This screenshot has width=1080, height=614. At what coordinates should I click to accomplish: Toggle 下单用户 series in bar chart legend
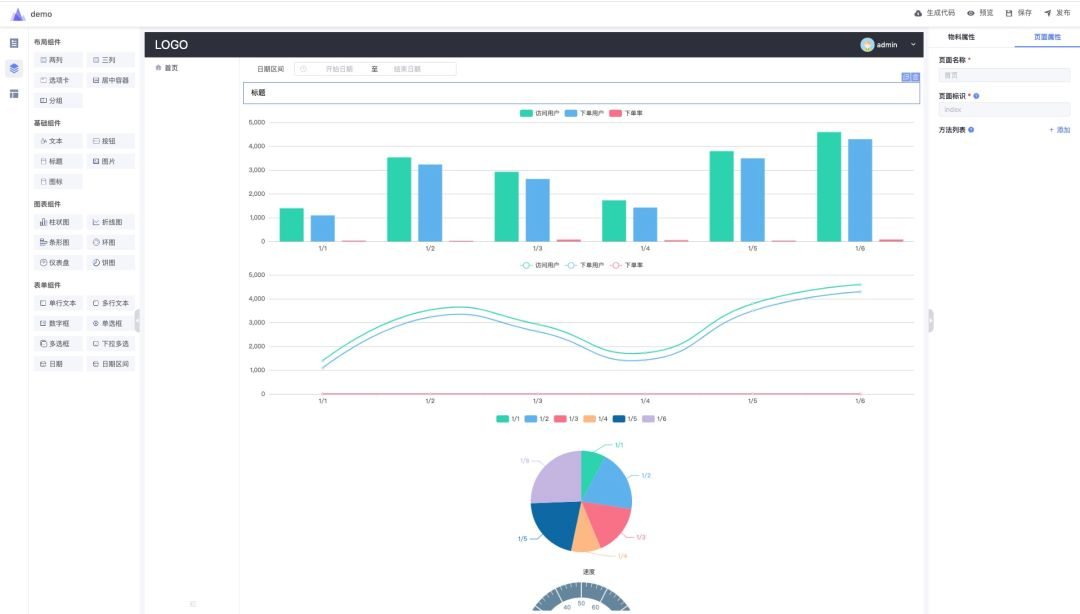pyautogui.click(x=584, y=113)
